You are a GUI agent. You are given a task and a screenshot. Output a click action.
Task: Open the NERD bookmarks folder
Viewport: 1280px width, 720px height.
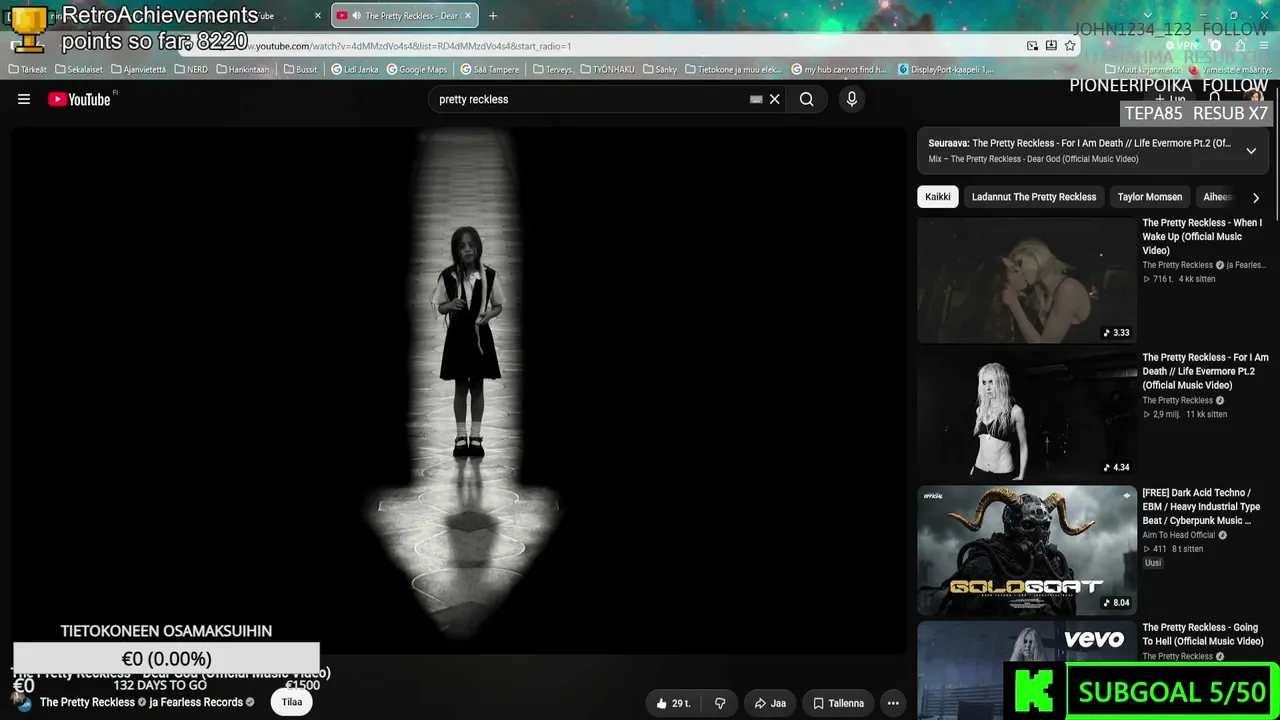[191, 70]
